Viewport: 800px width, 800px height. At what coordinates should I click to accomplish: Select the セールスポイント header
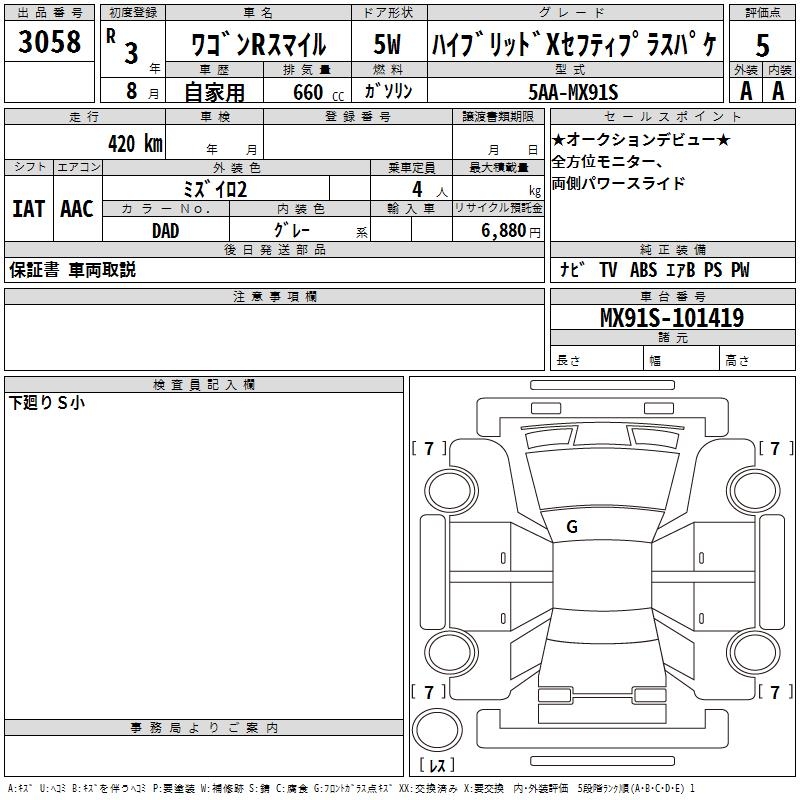pos(672,117)
